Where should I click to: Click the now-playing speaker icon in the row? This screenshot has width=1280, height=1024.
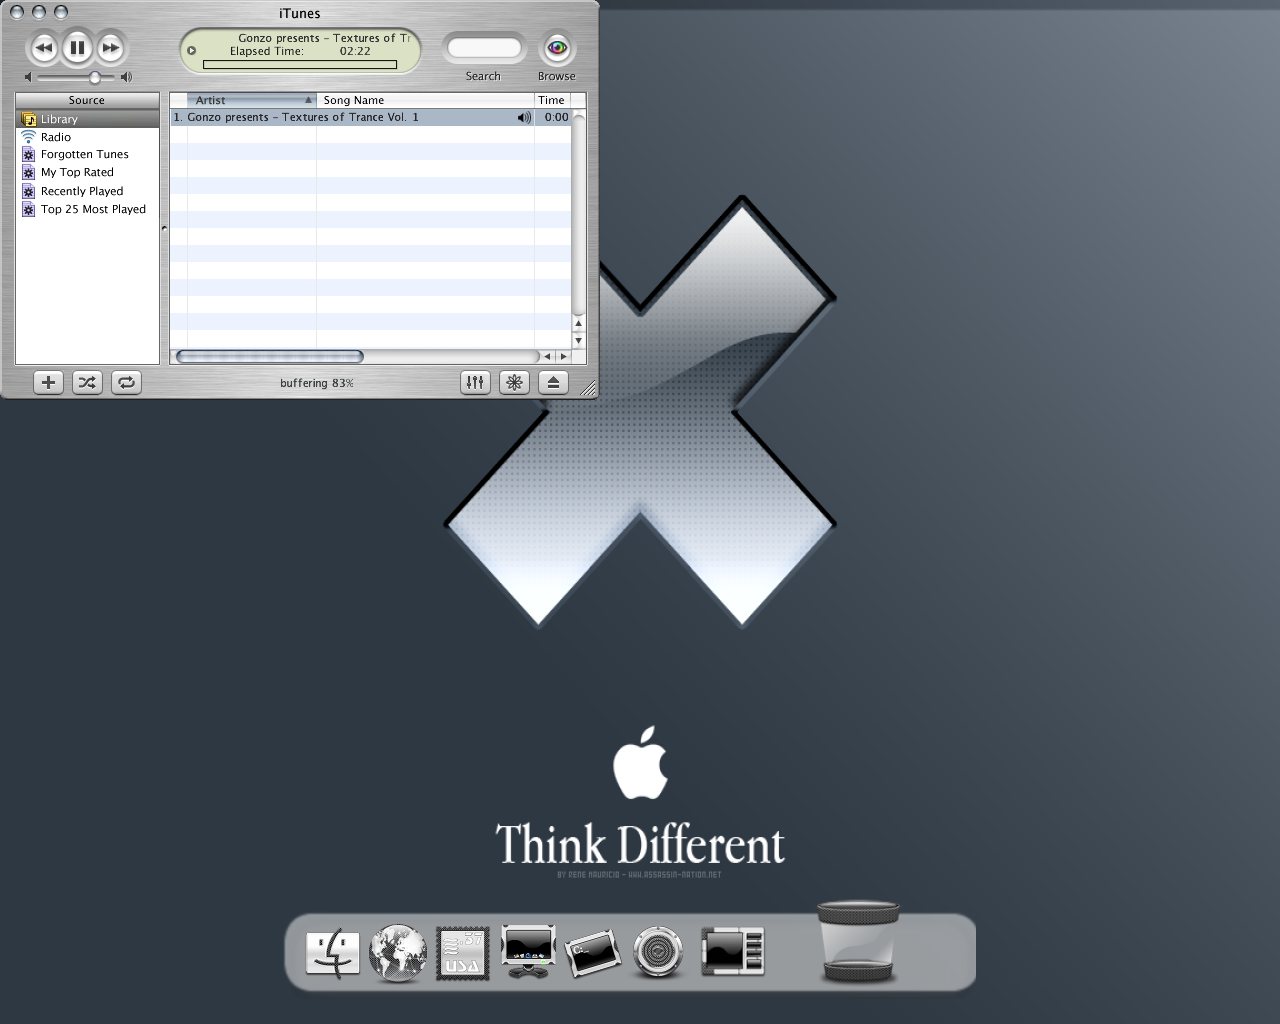pos(524,117)
